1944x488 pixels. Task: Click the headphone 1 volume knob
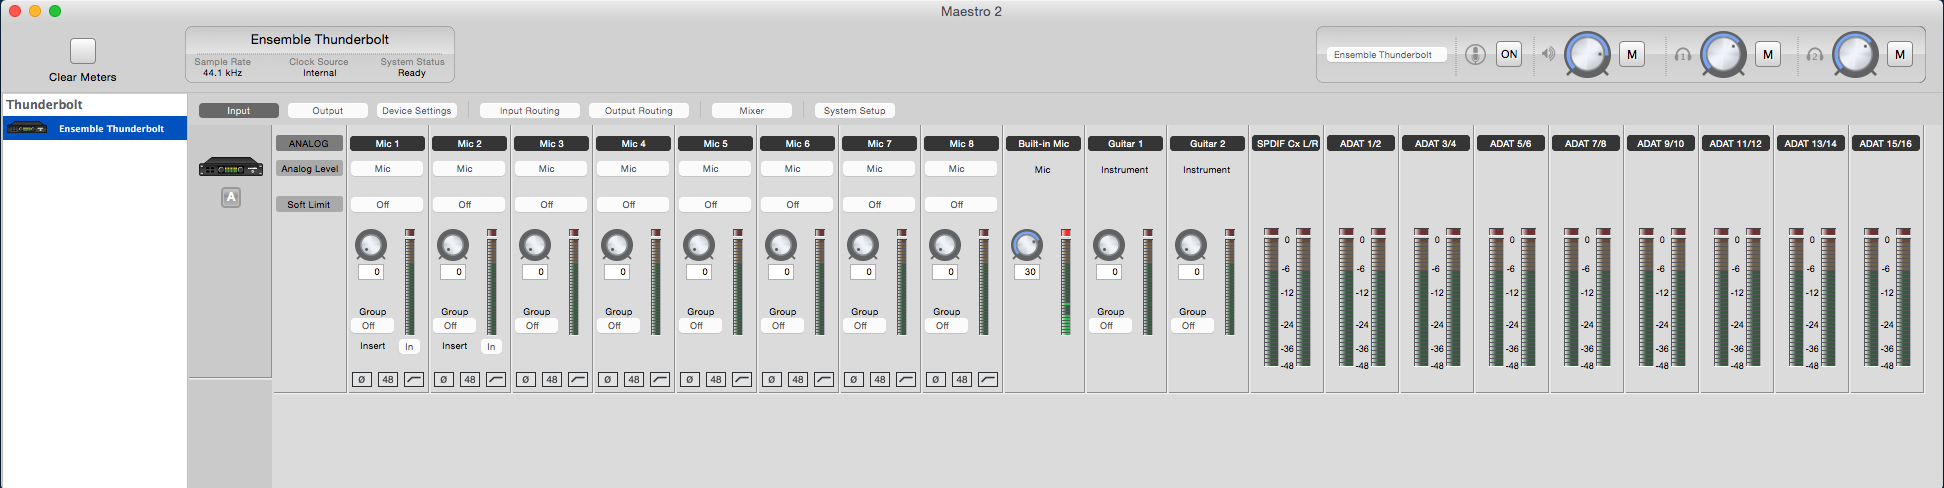[1723, 54]
